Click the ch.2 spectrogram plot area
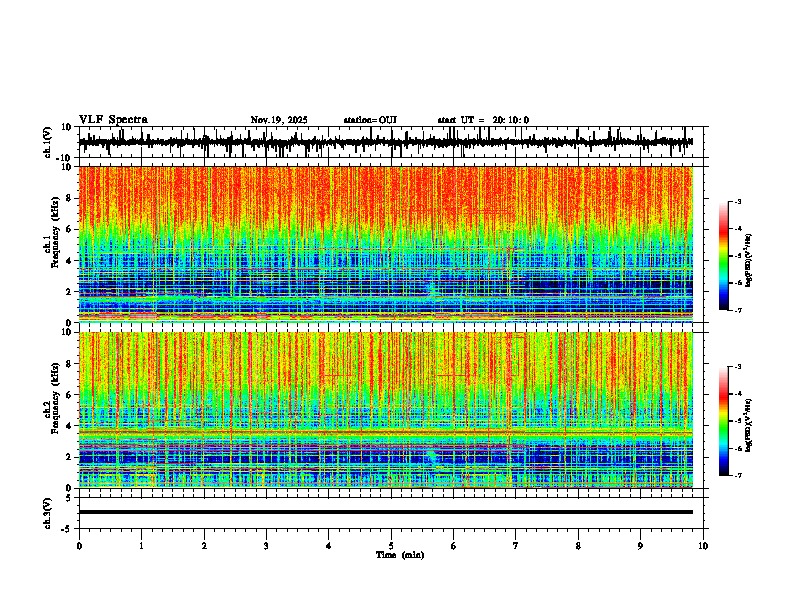The height and width of the screenshot is (612, 792). coord(386,410)
